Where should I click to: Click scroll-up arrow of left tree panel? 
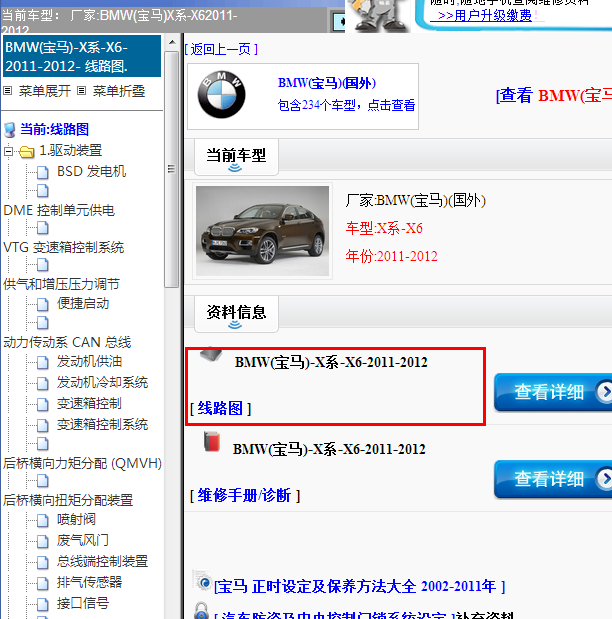pyautogui.click(x=172, y=42)
